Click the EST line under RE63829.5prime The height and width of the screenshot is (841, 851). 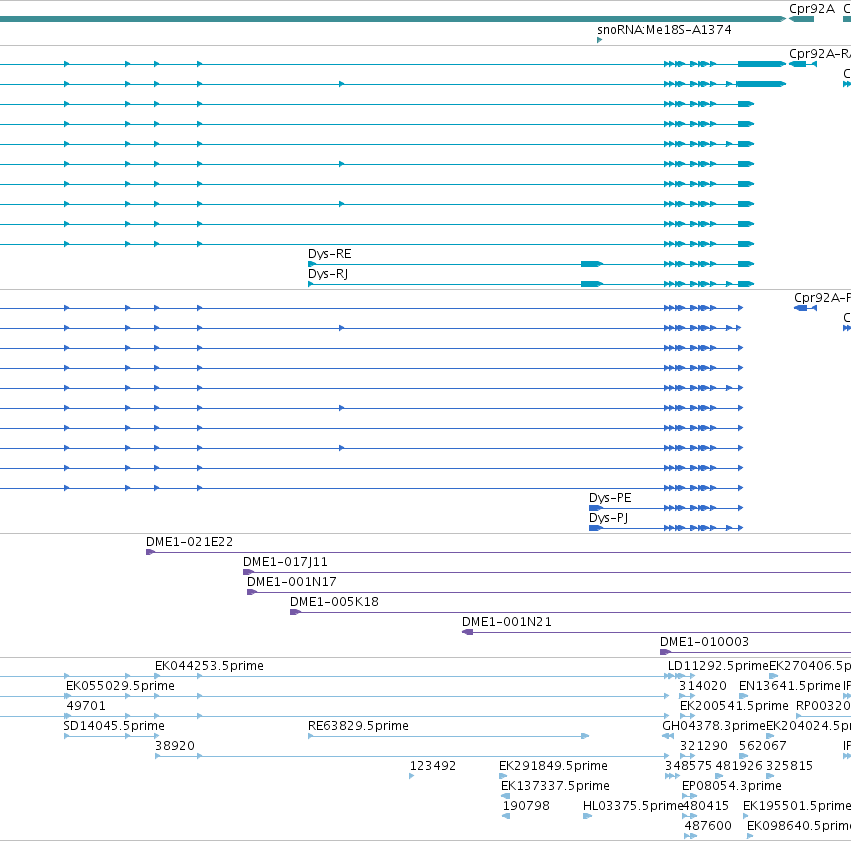448,736
